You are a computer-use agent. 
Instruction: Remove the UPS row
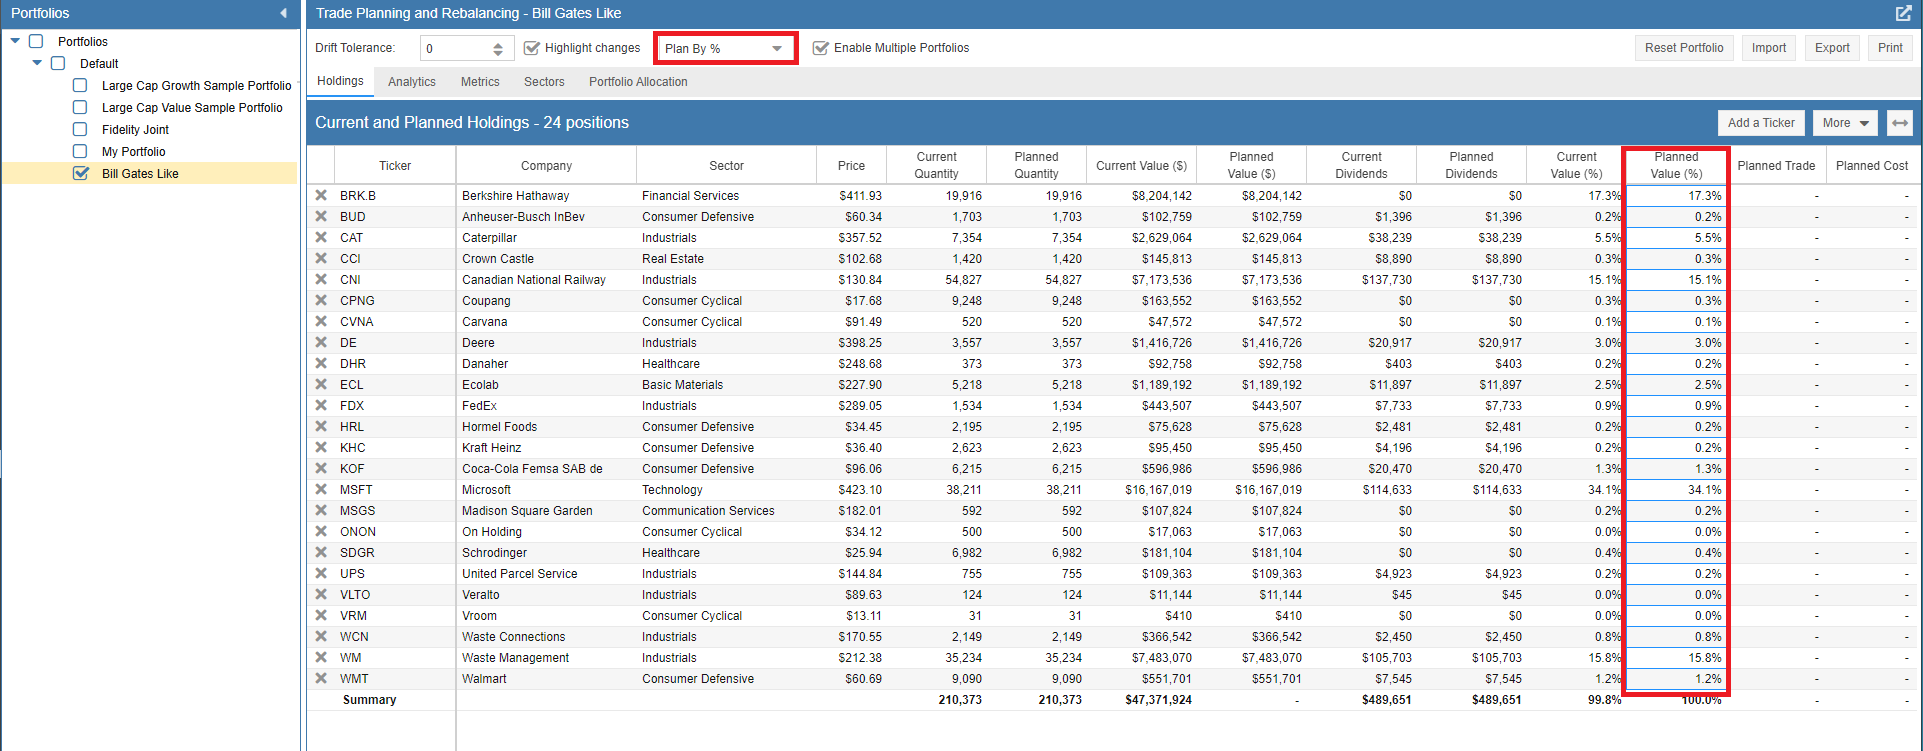[321, 573]
